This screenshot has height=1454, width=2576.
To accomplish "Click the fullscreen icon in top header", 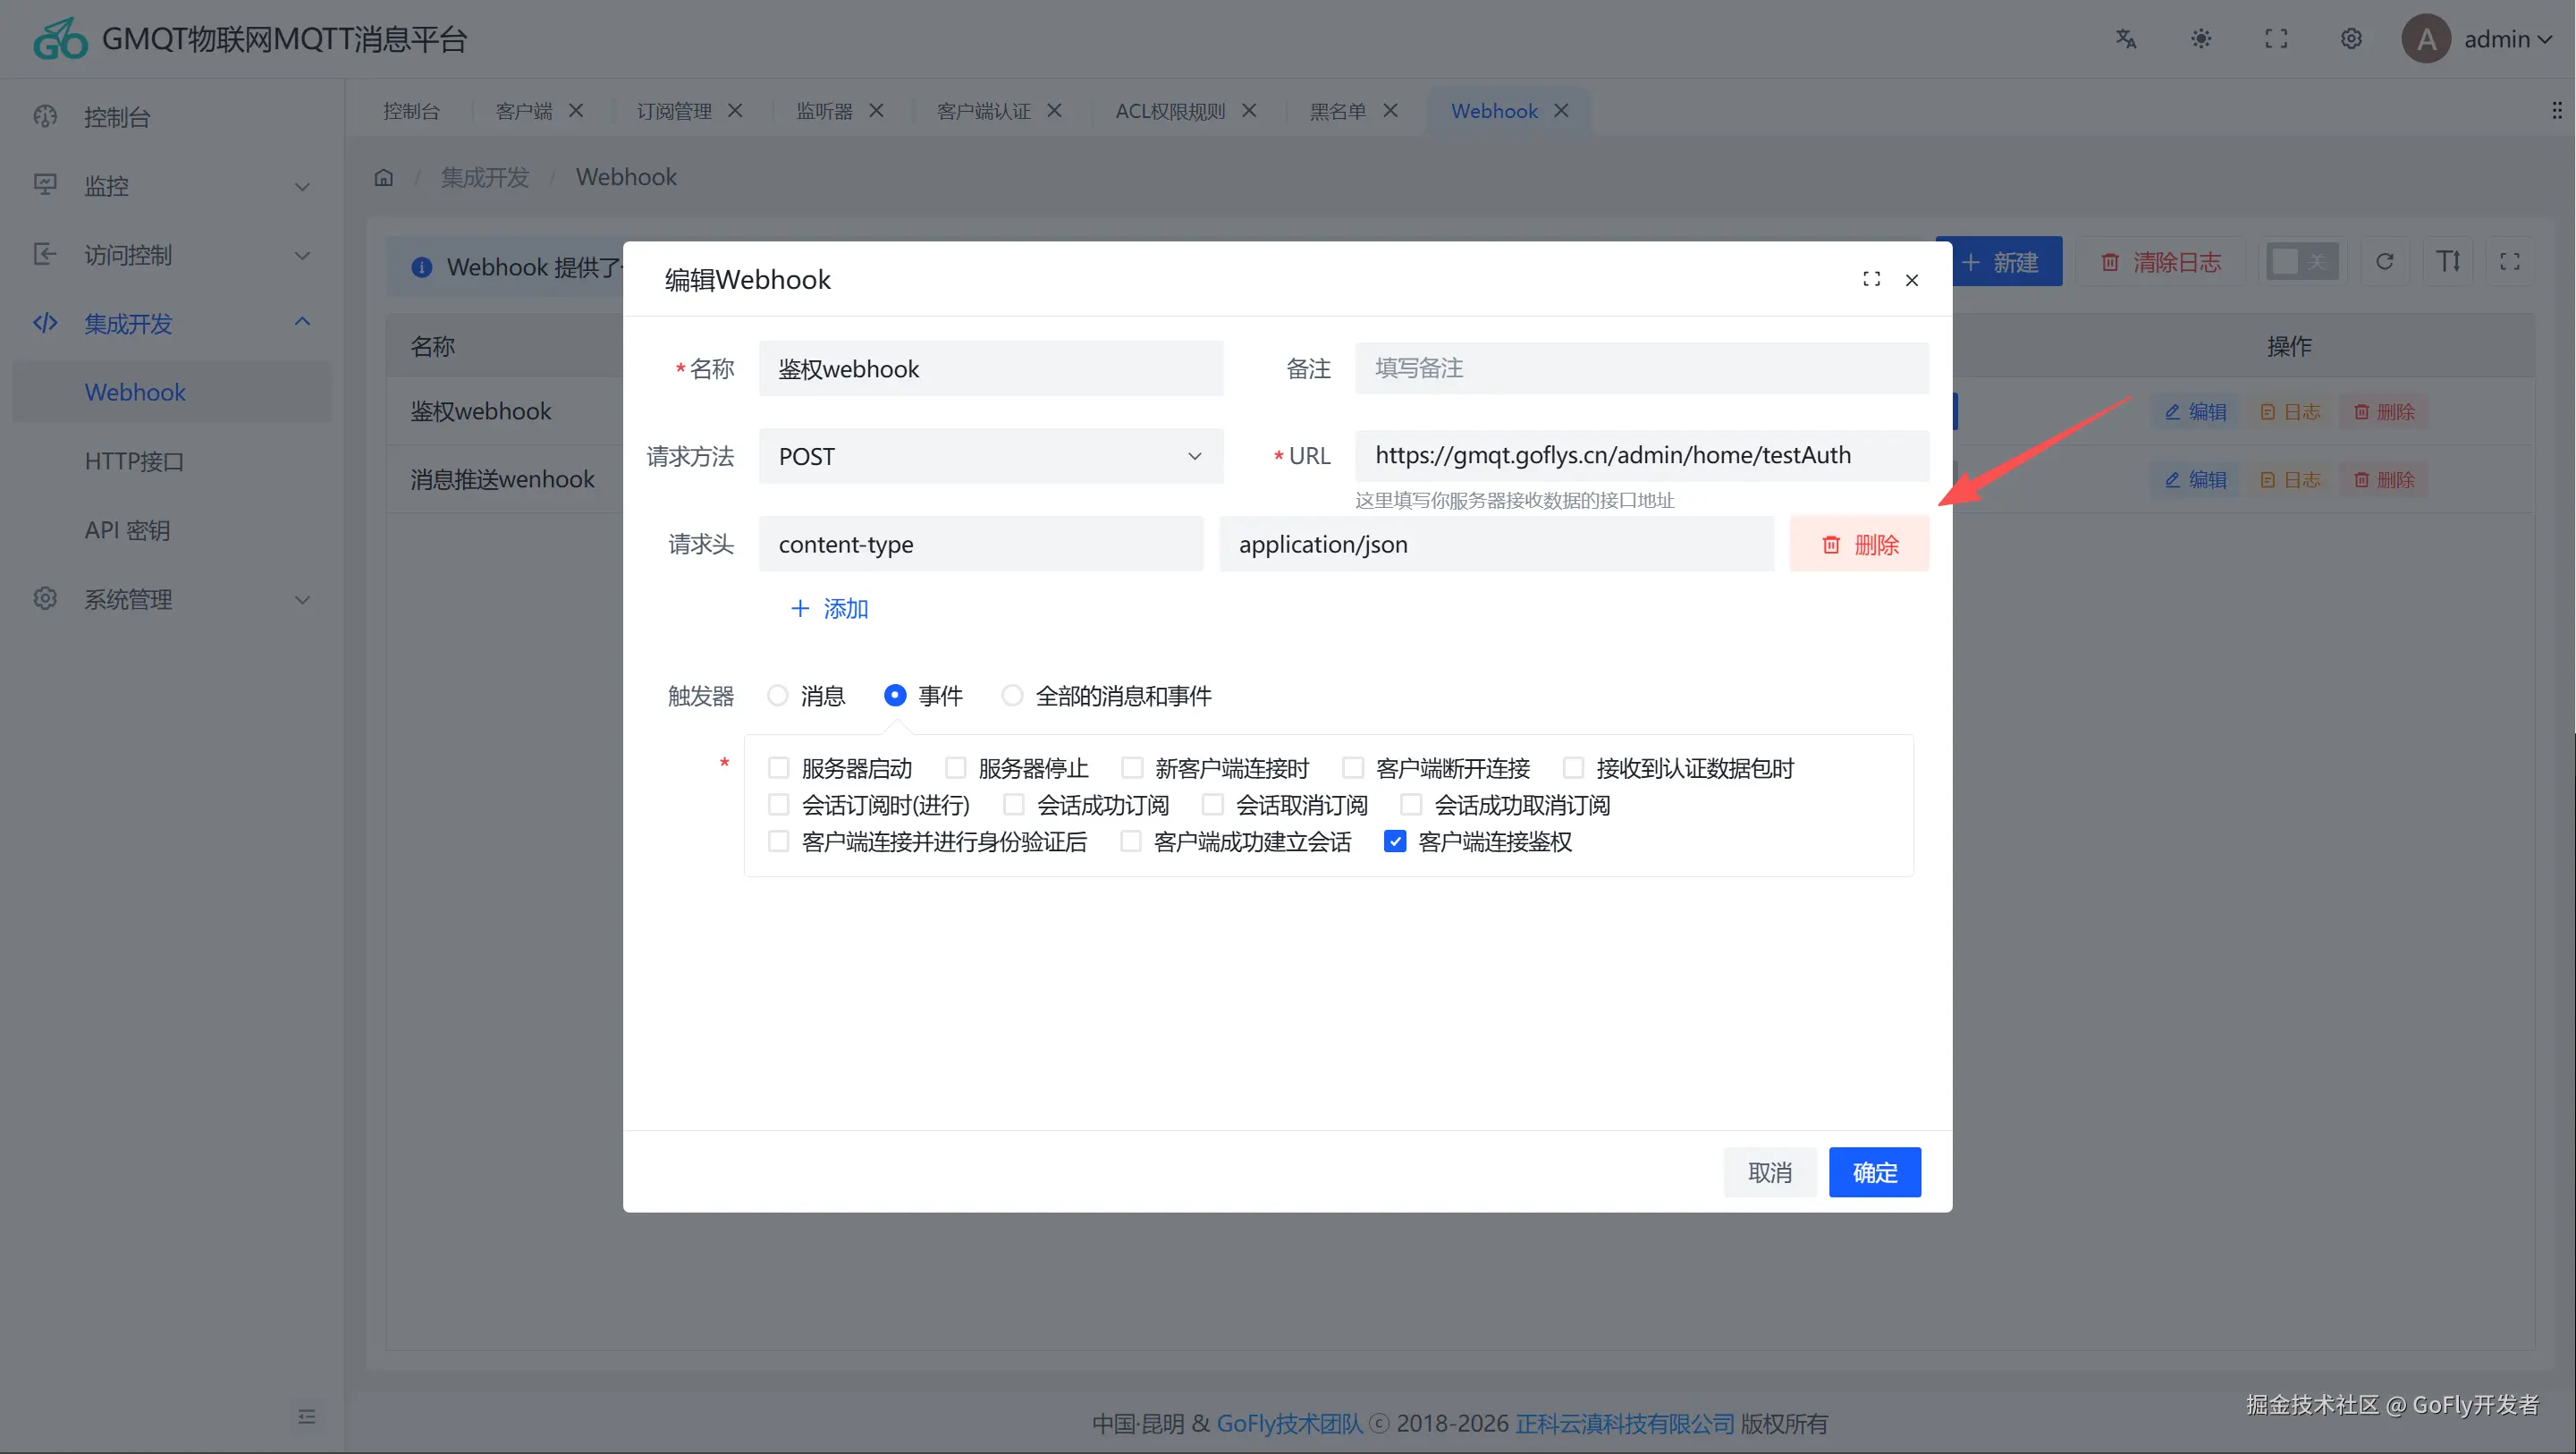I will pos(2276,39).
